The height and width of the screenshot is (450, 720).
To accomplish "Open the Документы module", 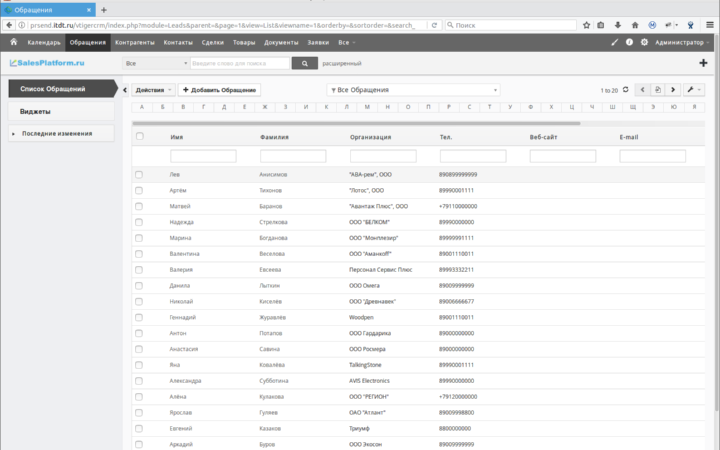I will (281, 42).
